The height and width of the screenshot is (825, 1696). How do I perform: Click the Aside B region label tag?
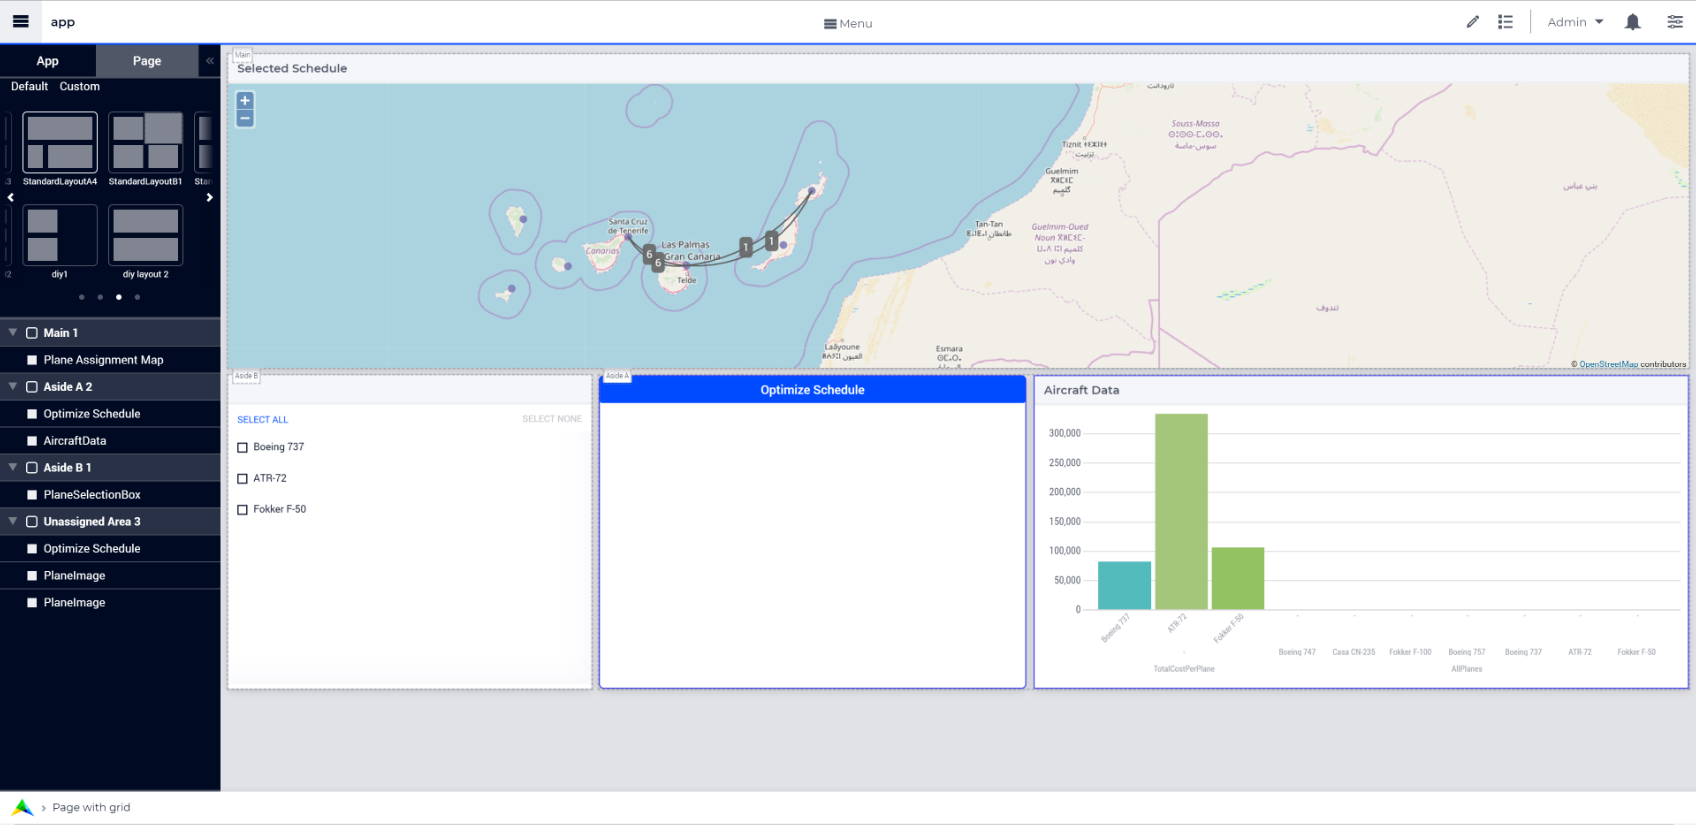click(246, 376)
